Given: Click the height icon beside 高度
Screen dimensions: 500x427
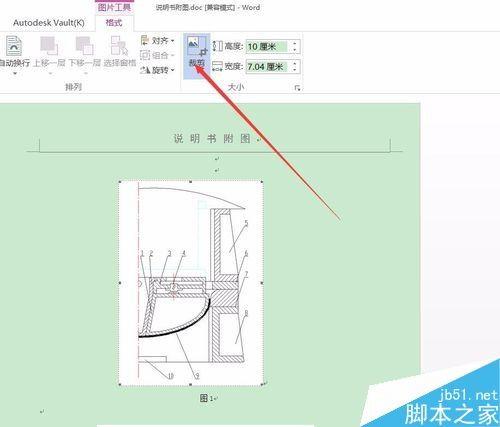Looking at the screenshot, I should (x=217, y=46).
